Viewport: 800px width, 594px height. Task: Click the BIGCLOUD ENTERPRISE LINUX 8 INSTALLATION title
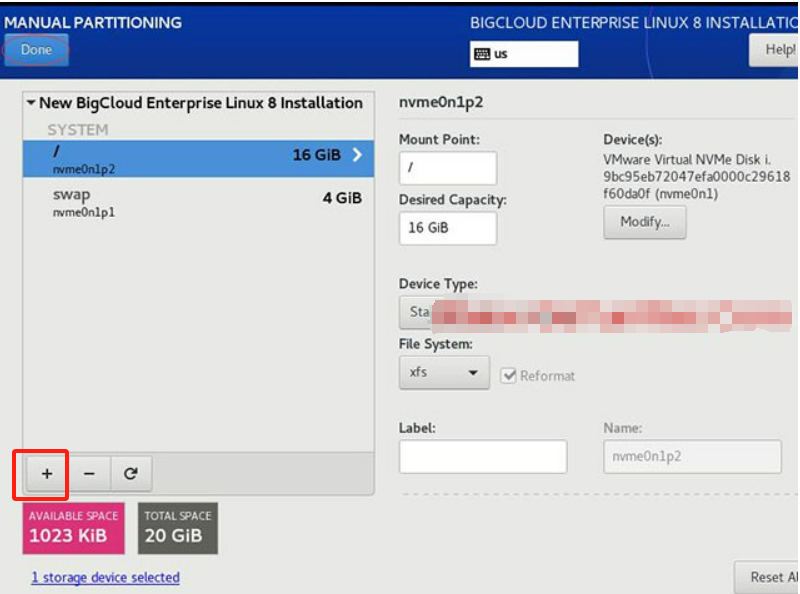click(634, 23)
